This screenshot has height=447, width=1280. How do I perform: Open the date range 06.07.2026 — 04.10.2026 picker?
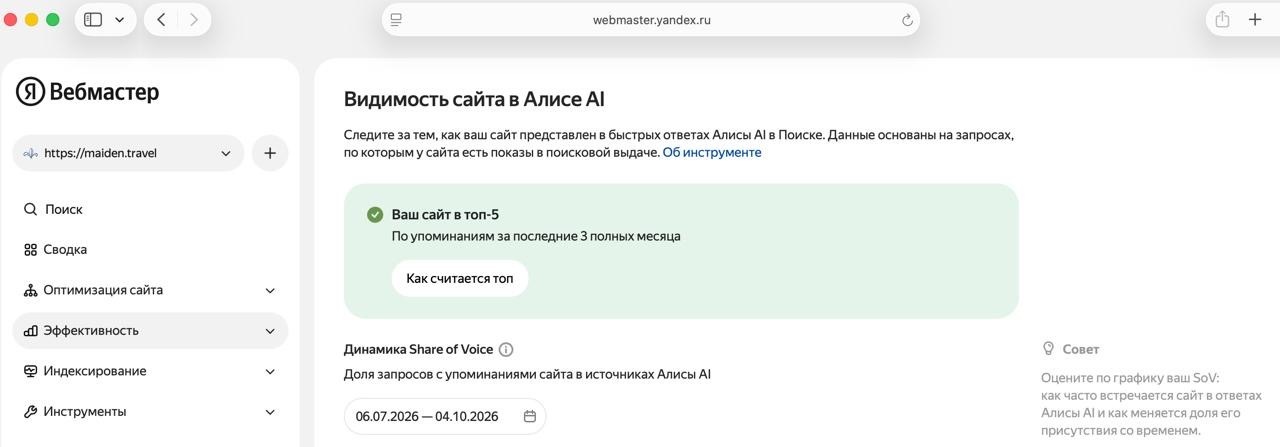(x=445, y=416)
